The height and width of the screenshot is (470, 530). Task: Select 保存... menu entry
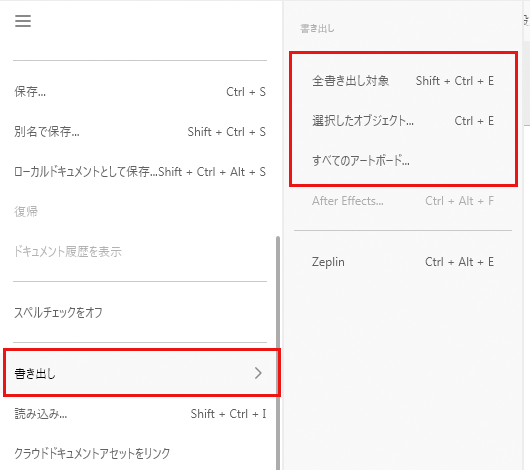pos(140,92)
